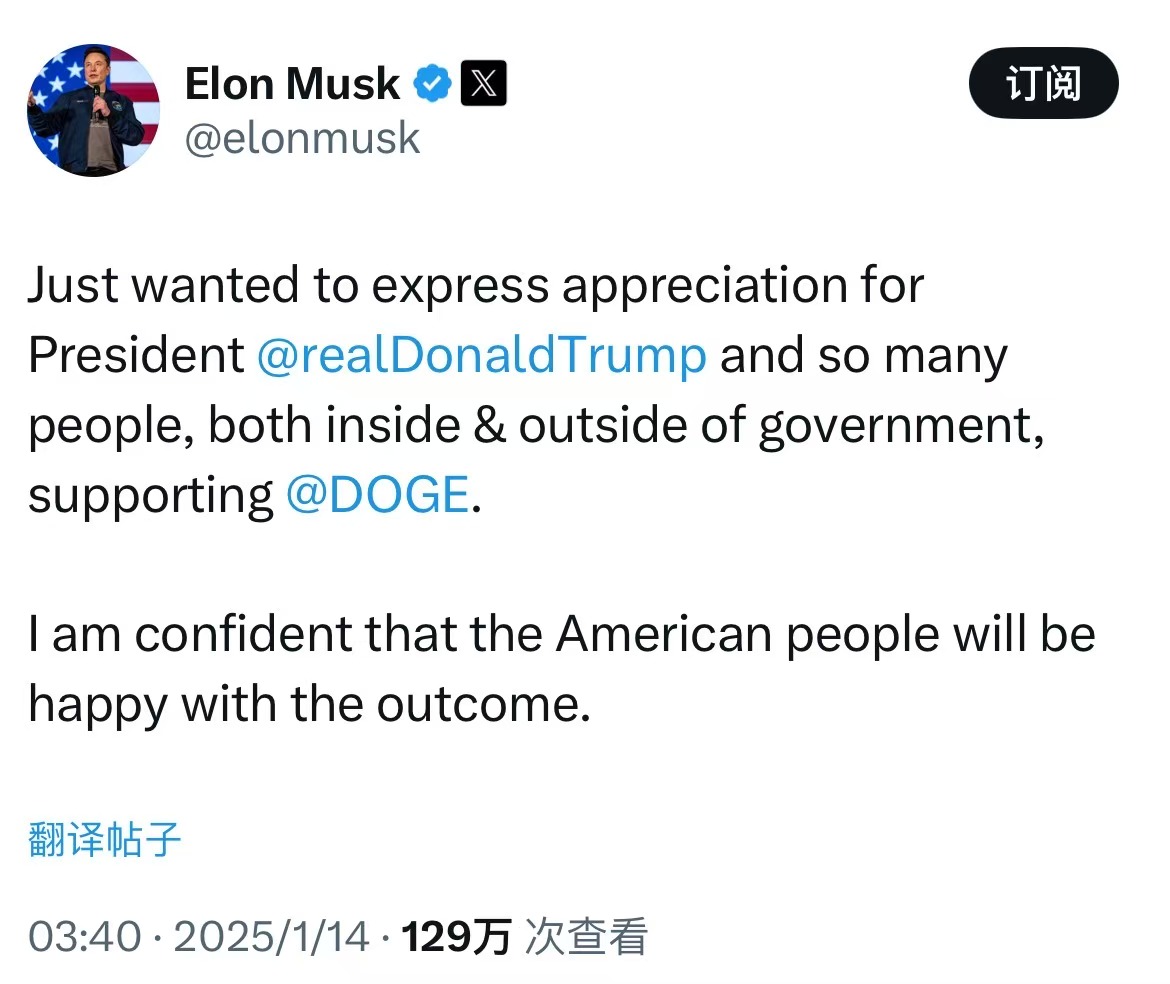Open the @DOGE mention link

(377, 495)
